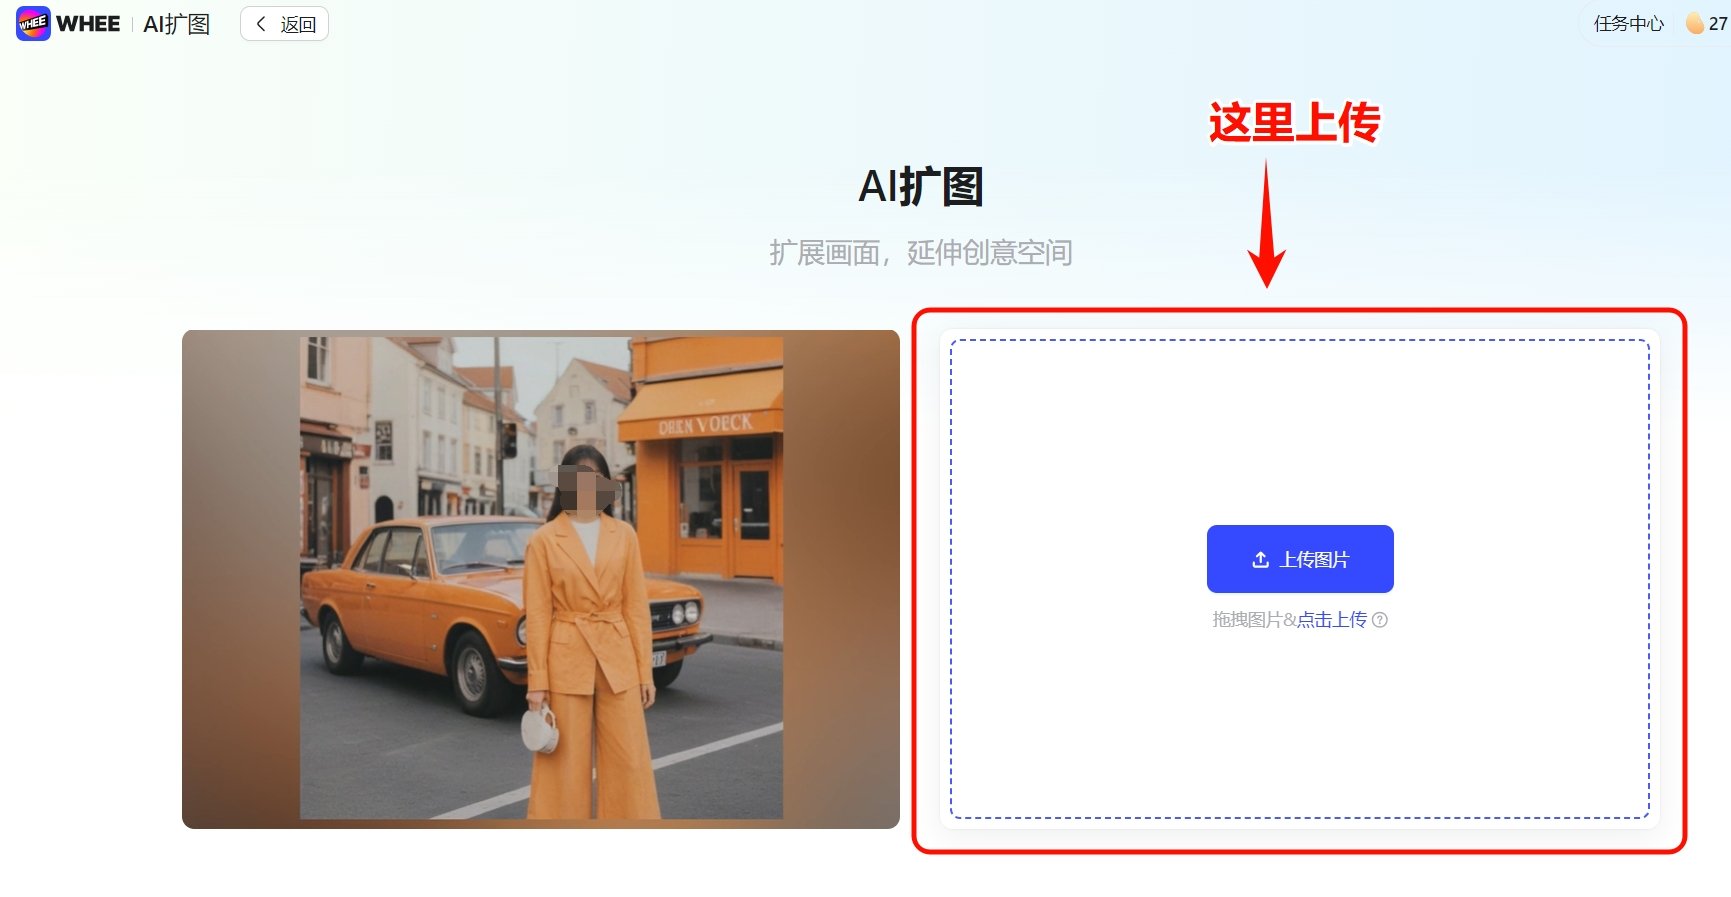Click the 拖拽图片& hint text
The image size is (1731, 897).
1254,620
